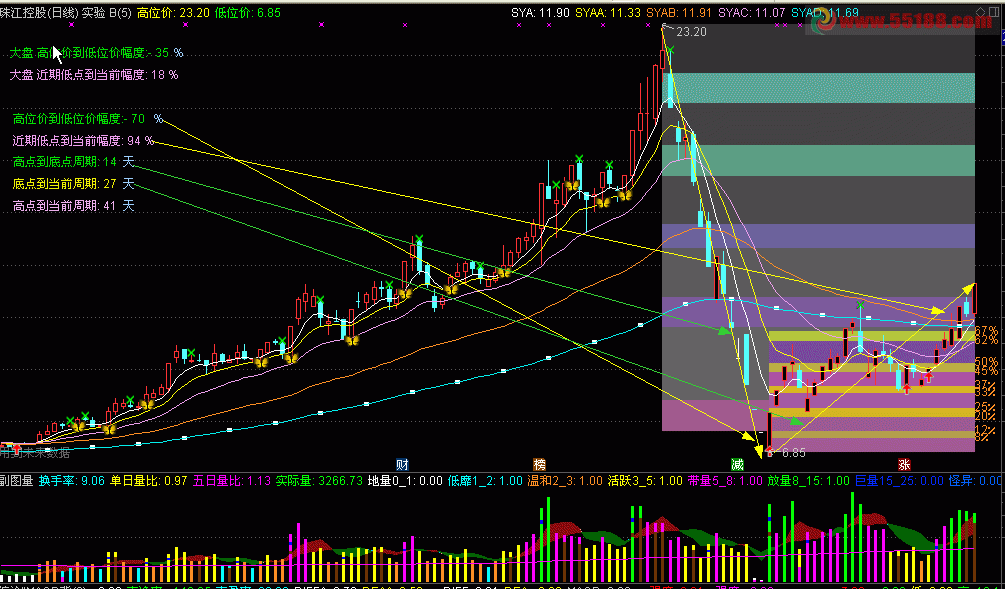
Task: Click the 财 finance marker icon
Action: point(403,465)
